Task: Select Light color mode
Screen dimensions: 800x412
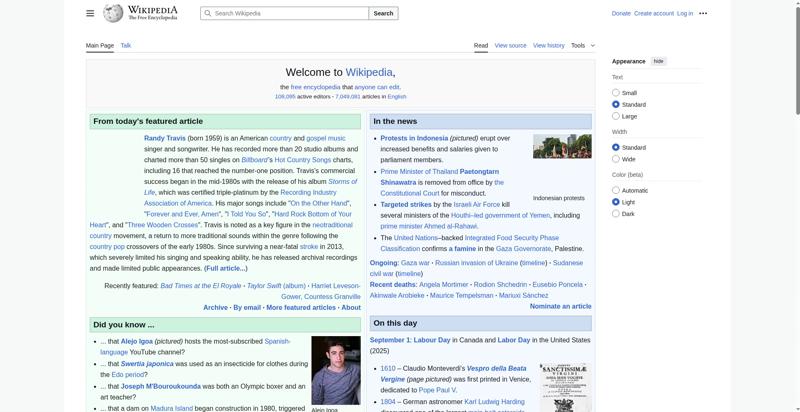Action: pos(616,202)
